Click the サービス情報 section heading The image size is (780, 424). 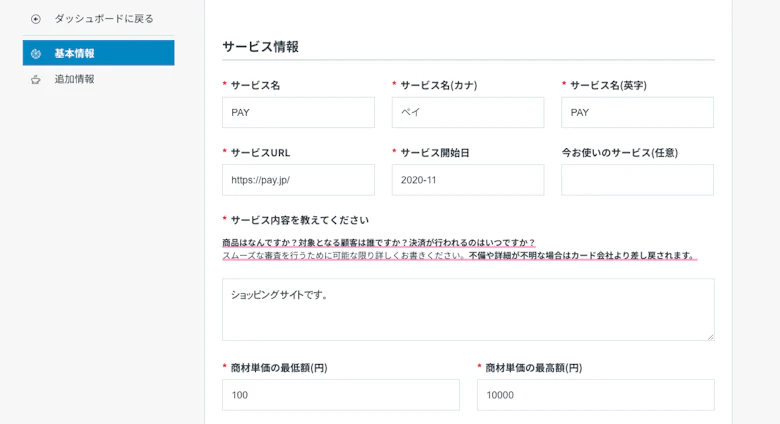coord(260,46)
